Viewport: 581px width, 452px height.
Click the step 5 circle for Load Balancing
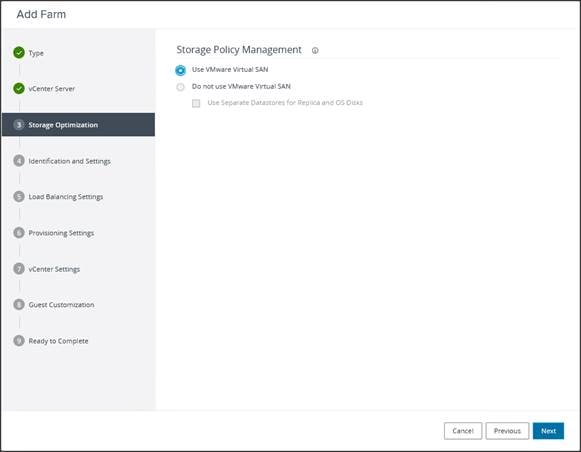[19, 196]
